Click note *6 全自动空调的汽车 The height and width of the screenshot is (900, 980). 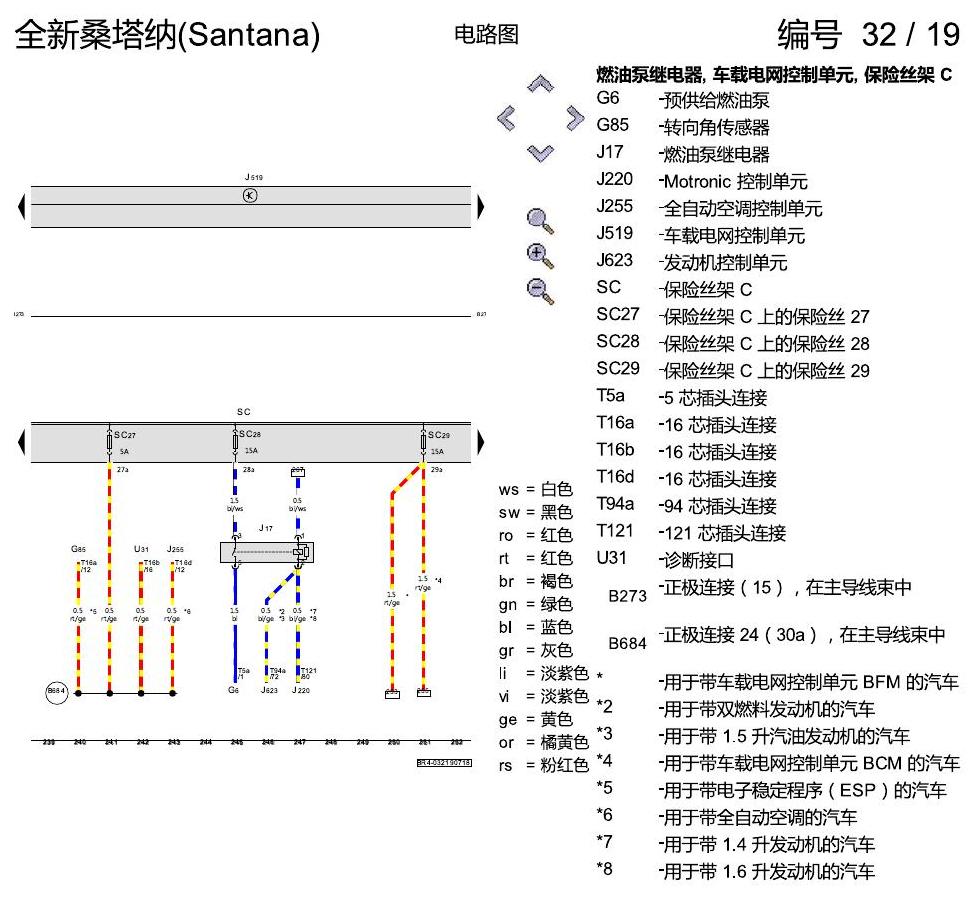point(727,816)
